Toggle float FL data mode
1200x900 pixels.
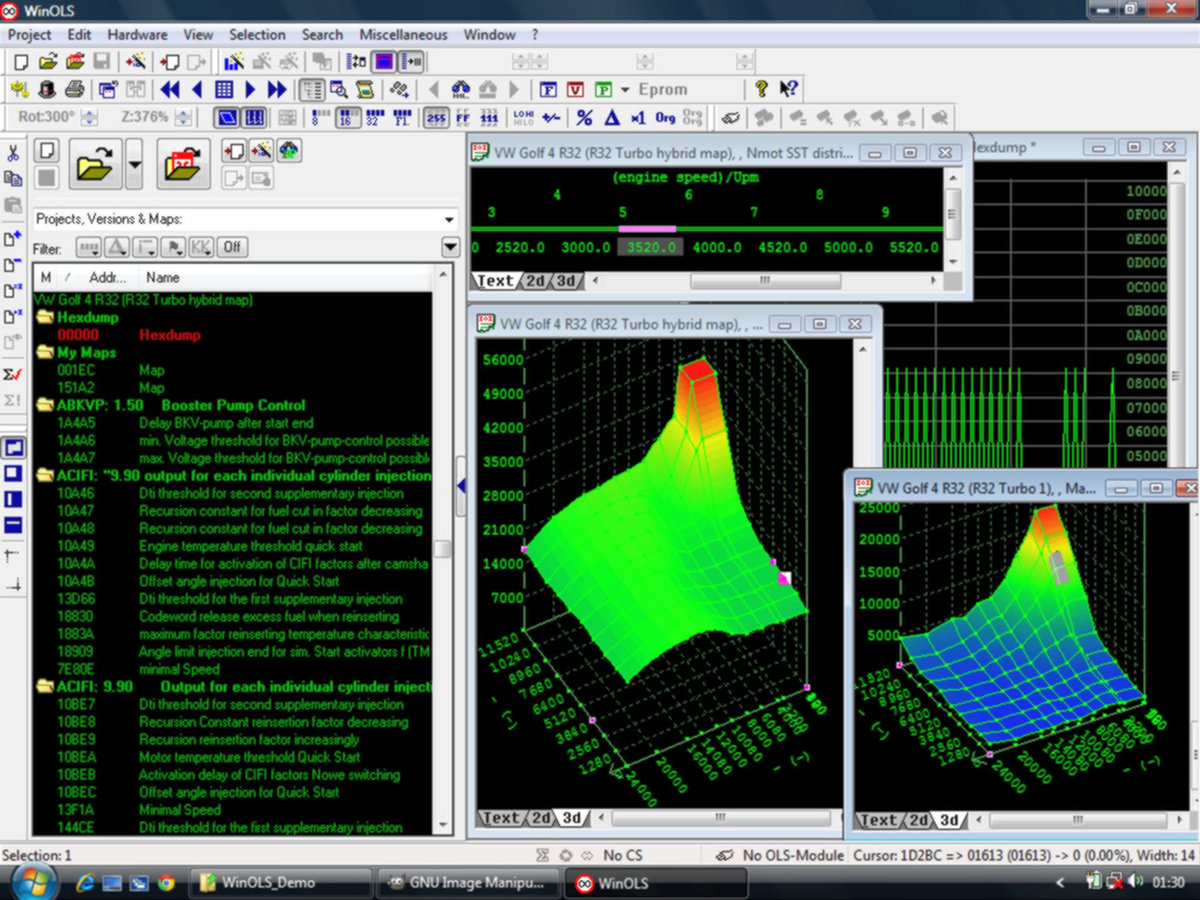[402, 117]
